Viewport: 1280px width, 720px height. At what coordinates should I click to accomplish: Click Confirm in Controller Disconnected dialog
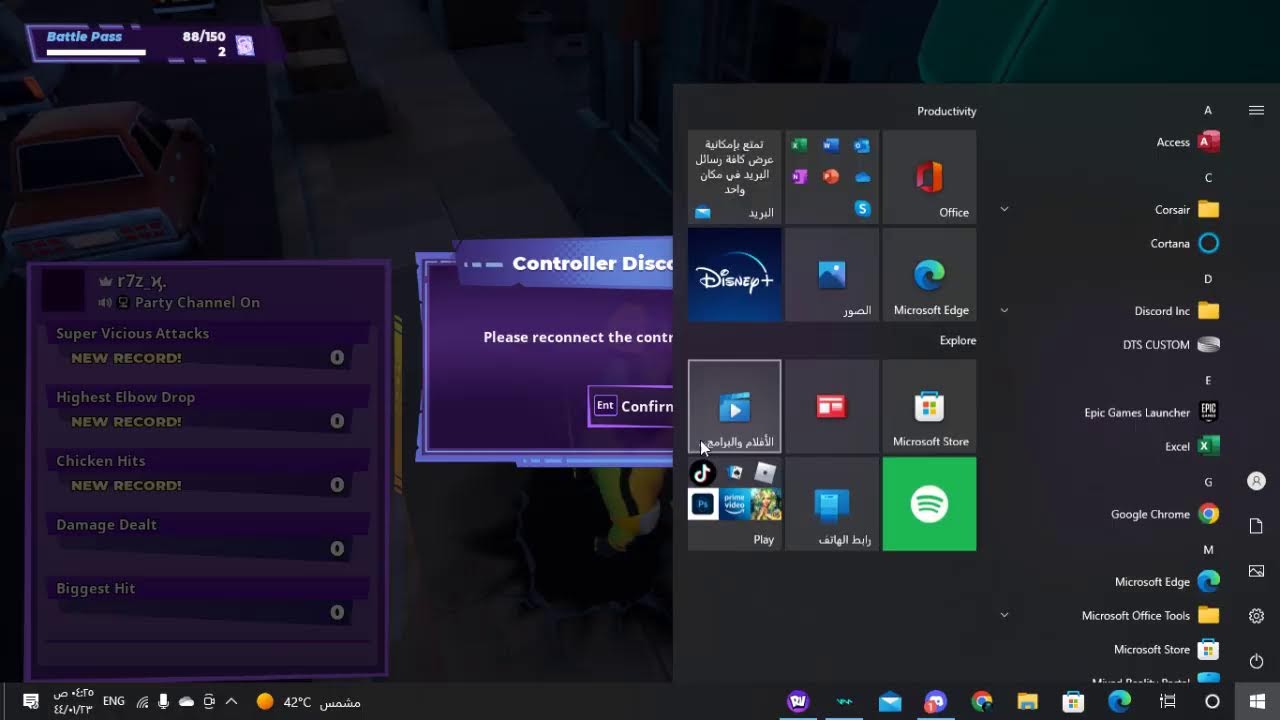pyautogui.click(x=632, y=406)
